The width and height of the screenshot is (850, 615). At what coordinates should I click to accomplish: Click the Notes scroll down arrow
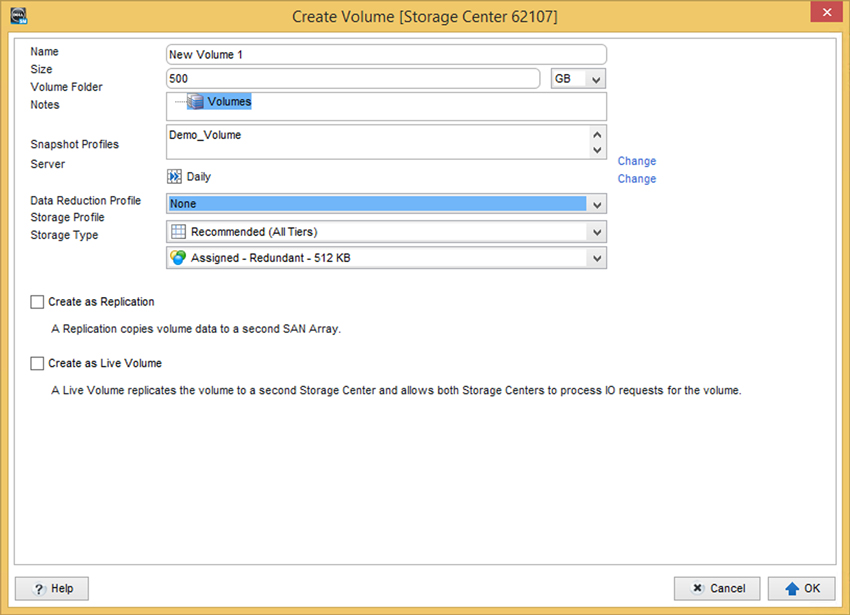coord(597,150)
